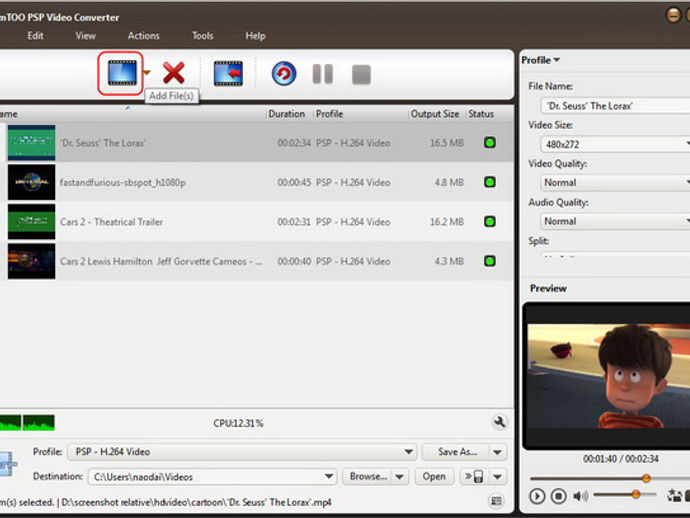Click the status indicator for fastandfurious-sbspot_h1080p
The image size is (690, 518).
click(490, 182)
